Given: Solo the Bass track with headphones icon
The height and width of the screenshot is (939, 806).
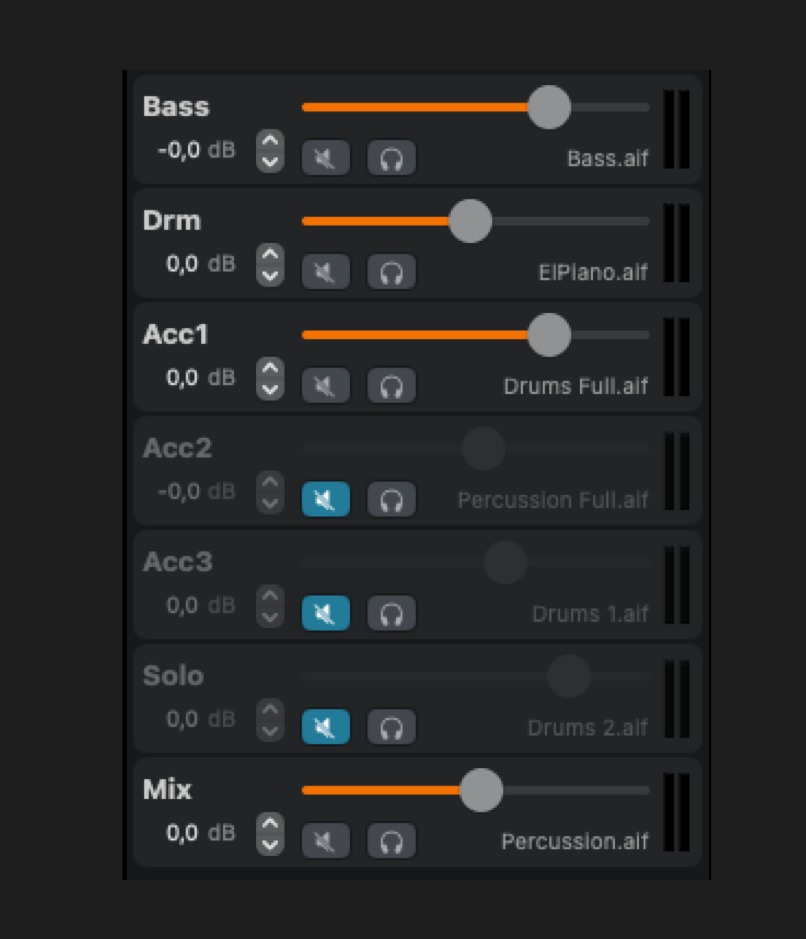Looking at the screenshot, I should 391,158.
